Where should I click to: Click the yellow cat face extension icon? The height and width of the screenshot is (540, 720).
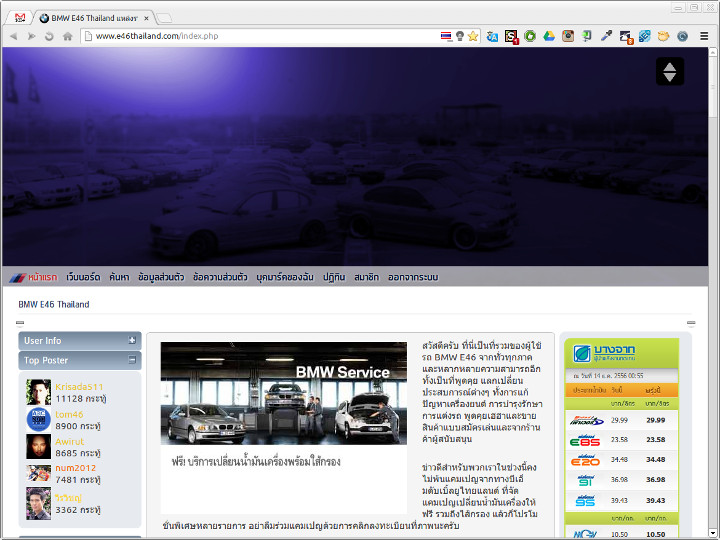[663, 36]
